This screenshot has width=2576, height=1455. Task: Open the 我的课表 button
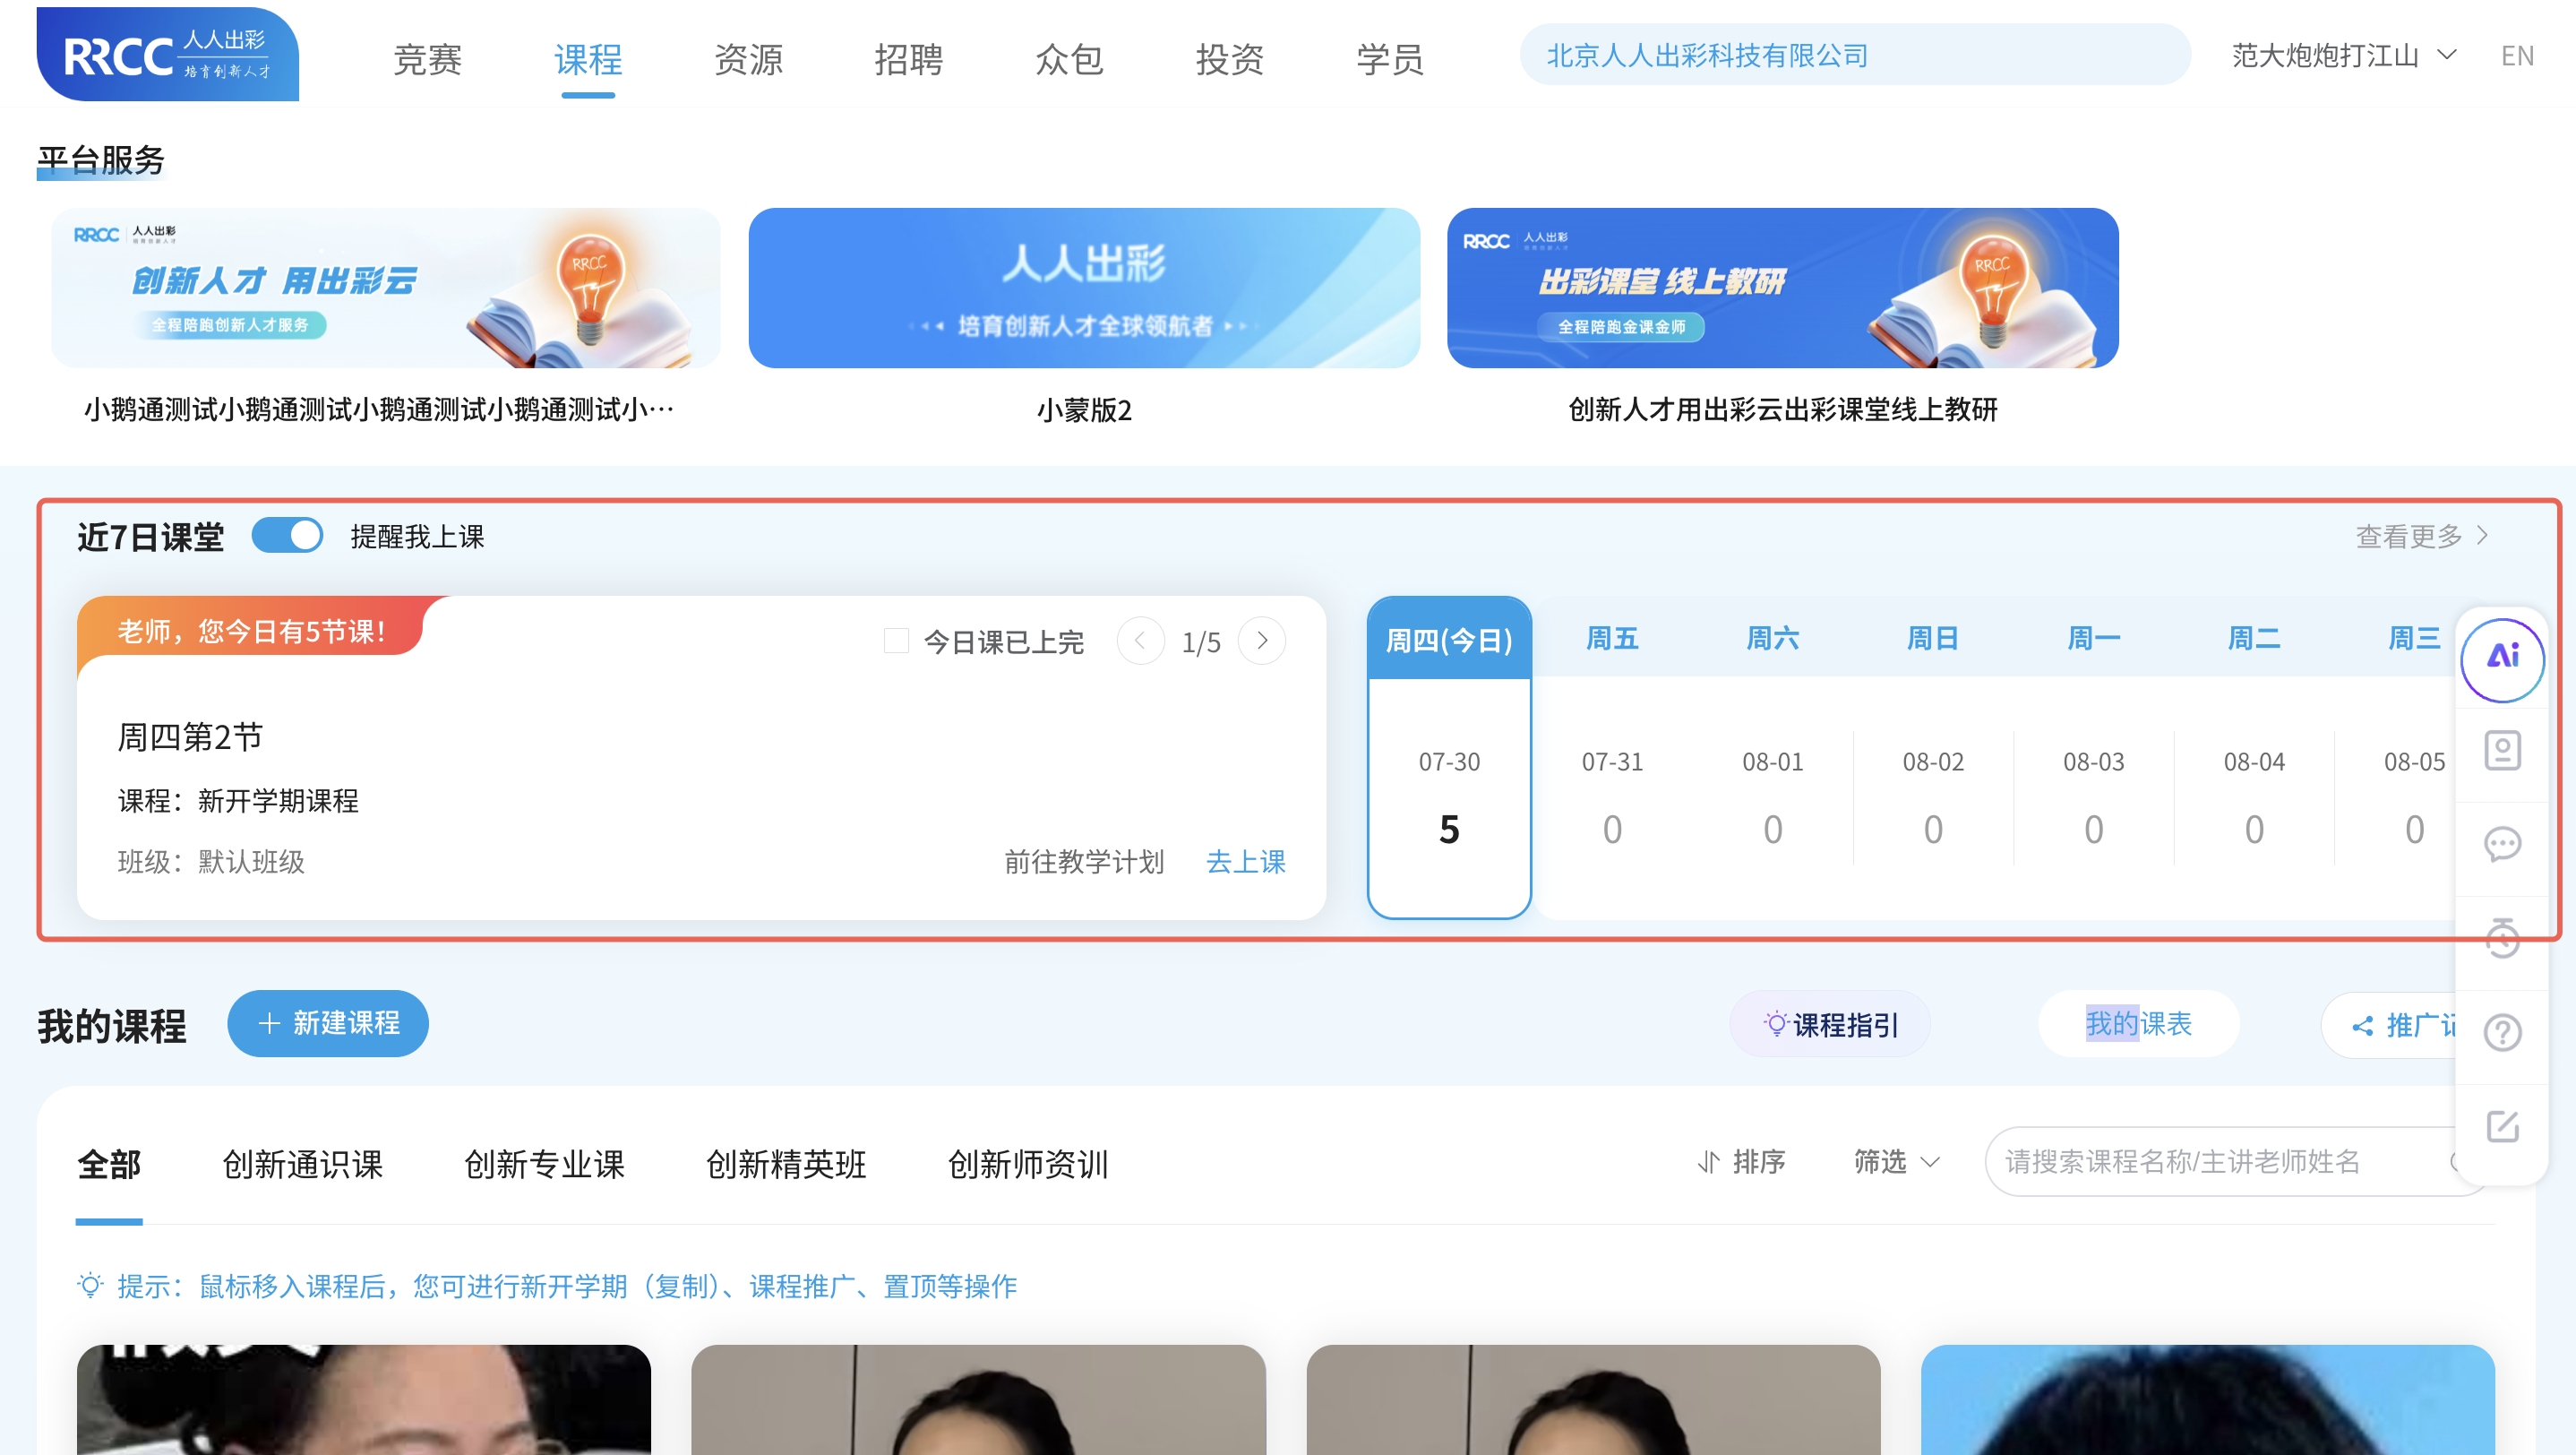[x=2138, y=1024]
